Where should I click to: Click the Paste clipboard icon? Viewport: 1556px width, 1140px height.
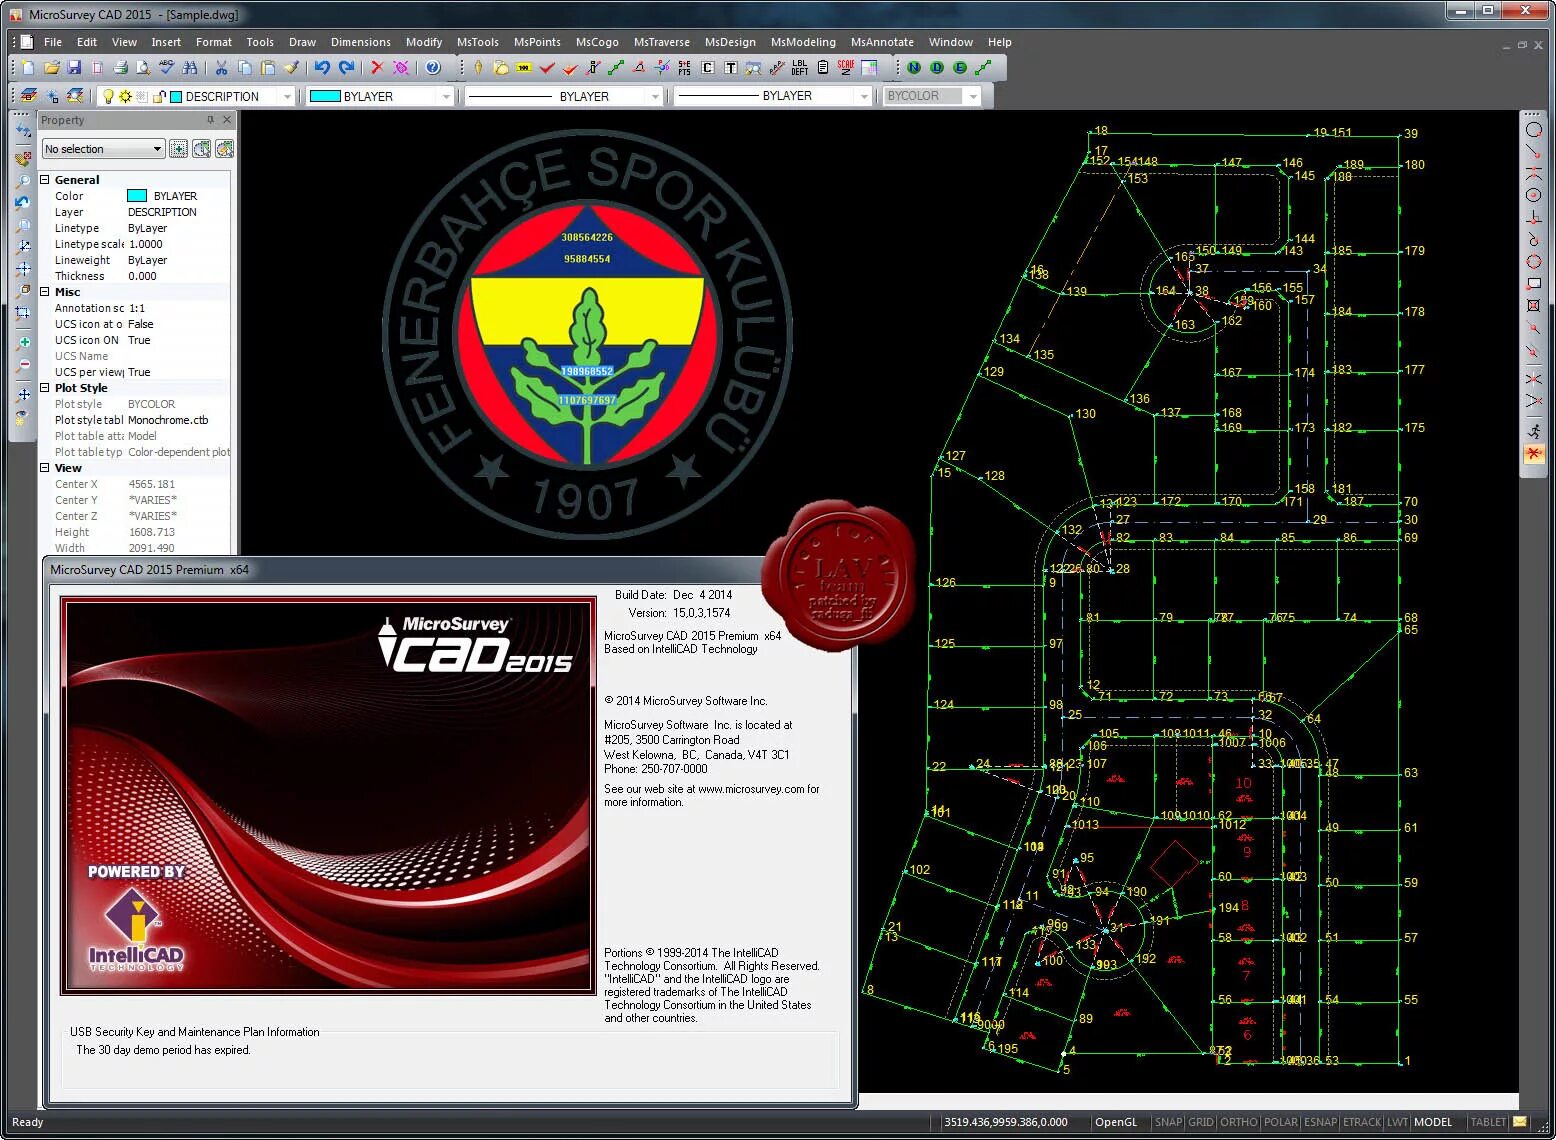(267, 68)
